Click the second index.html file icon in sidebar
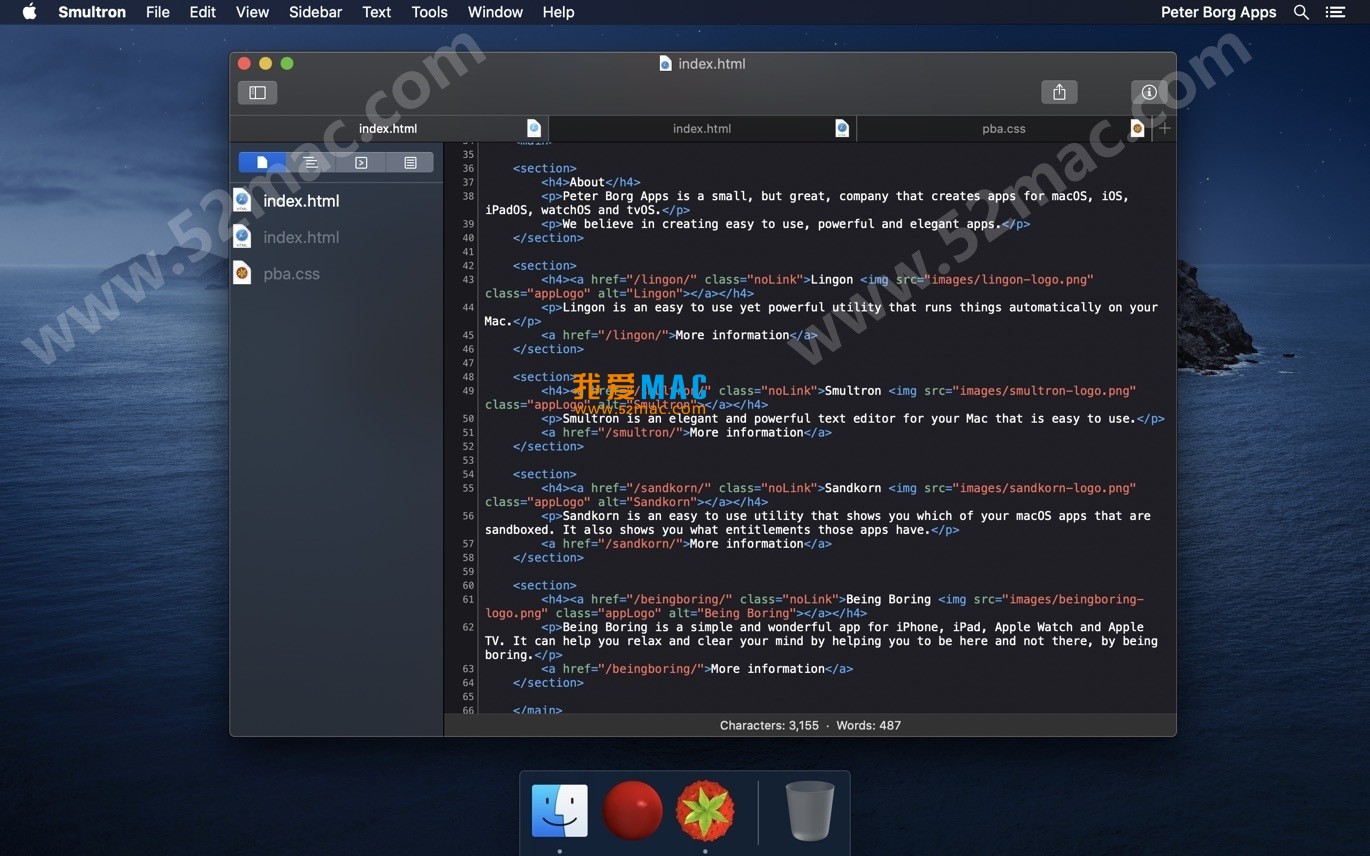The width and height of the screenshot is (1370, 856). click(242, 237)
